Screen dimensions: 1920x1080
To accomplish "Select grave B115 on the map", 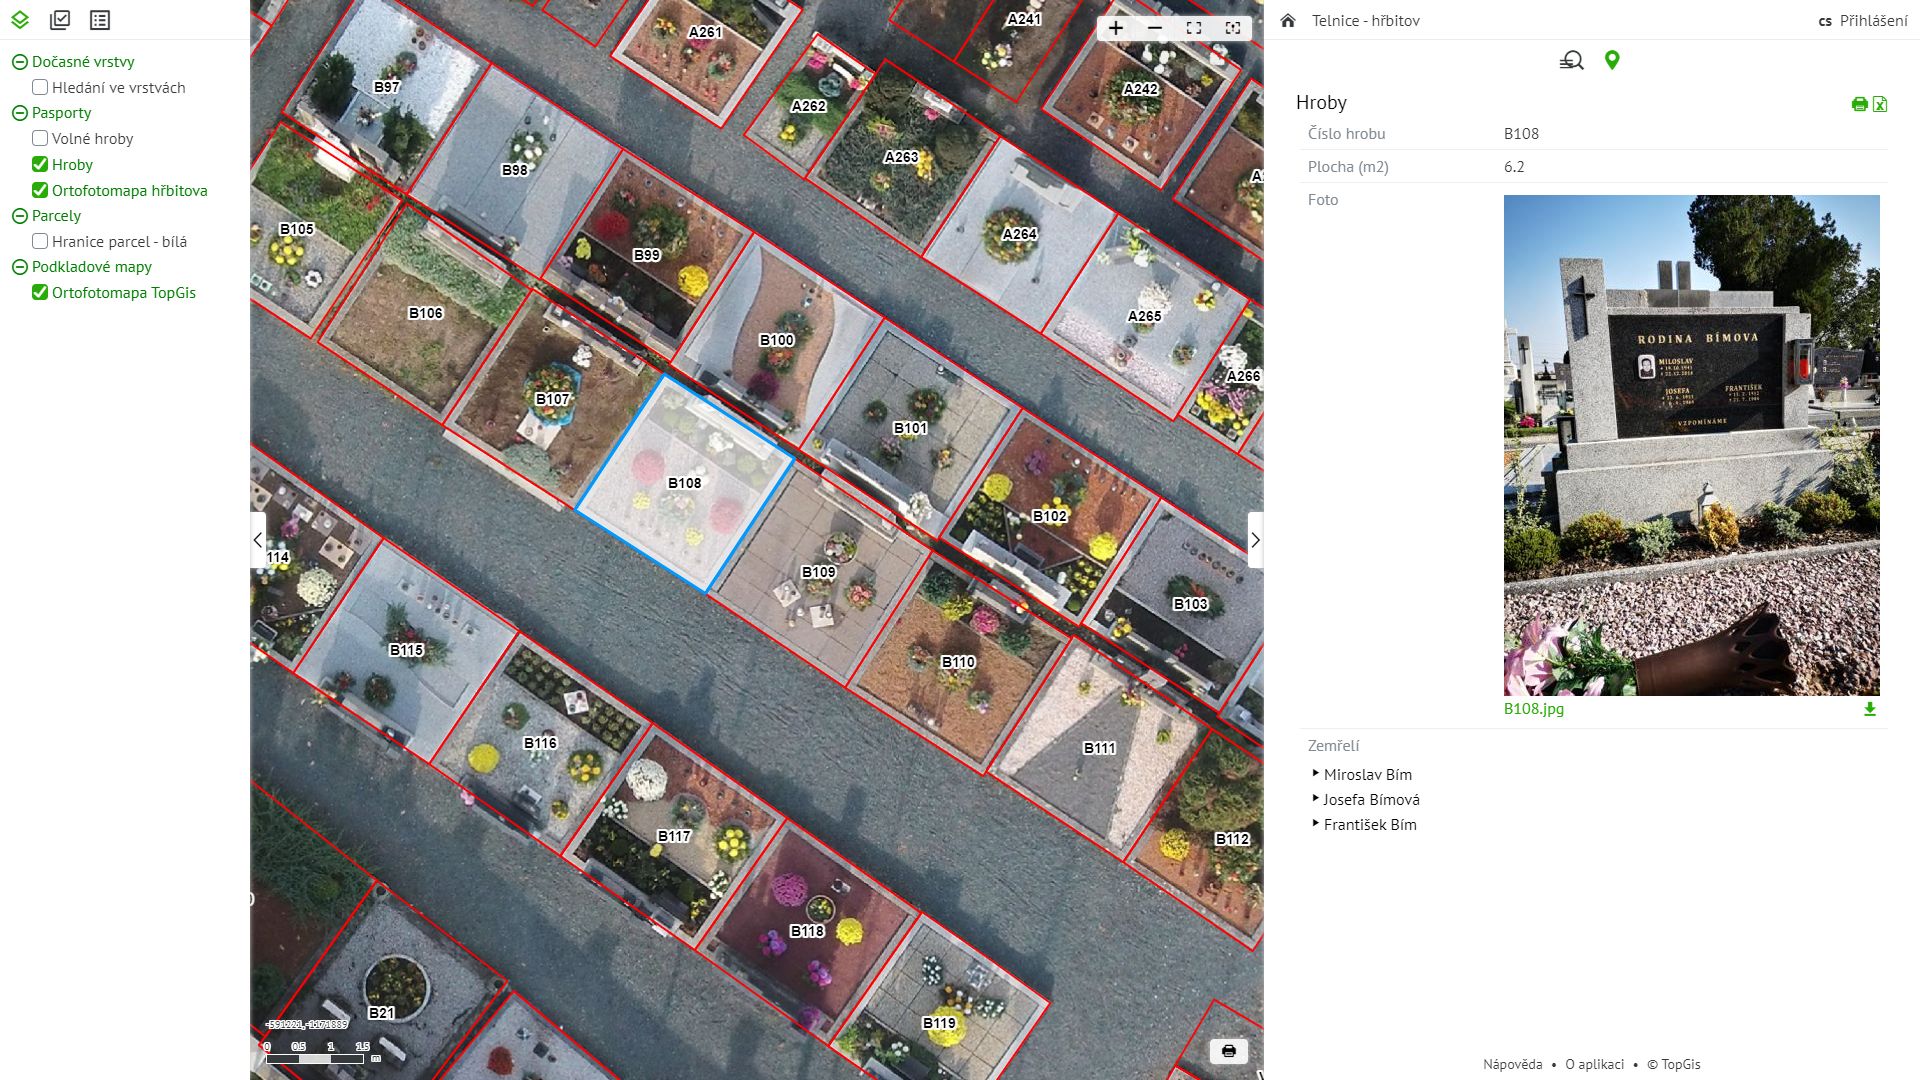I will pos(406,650).
